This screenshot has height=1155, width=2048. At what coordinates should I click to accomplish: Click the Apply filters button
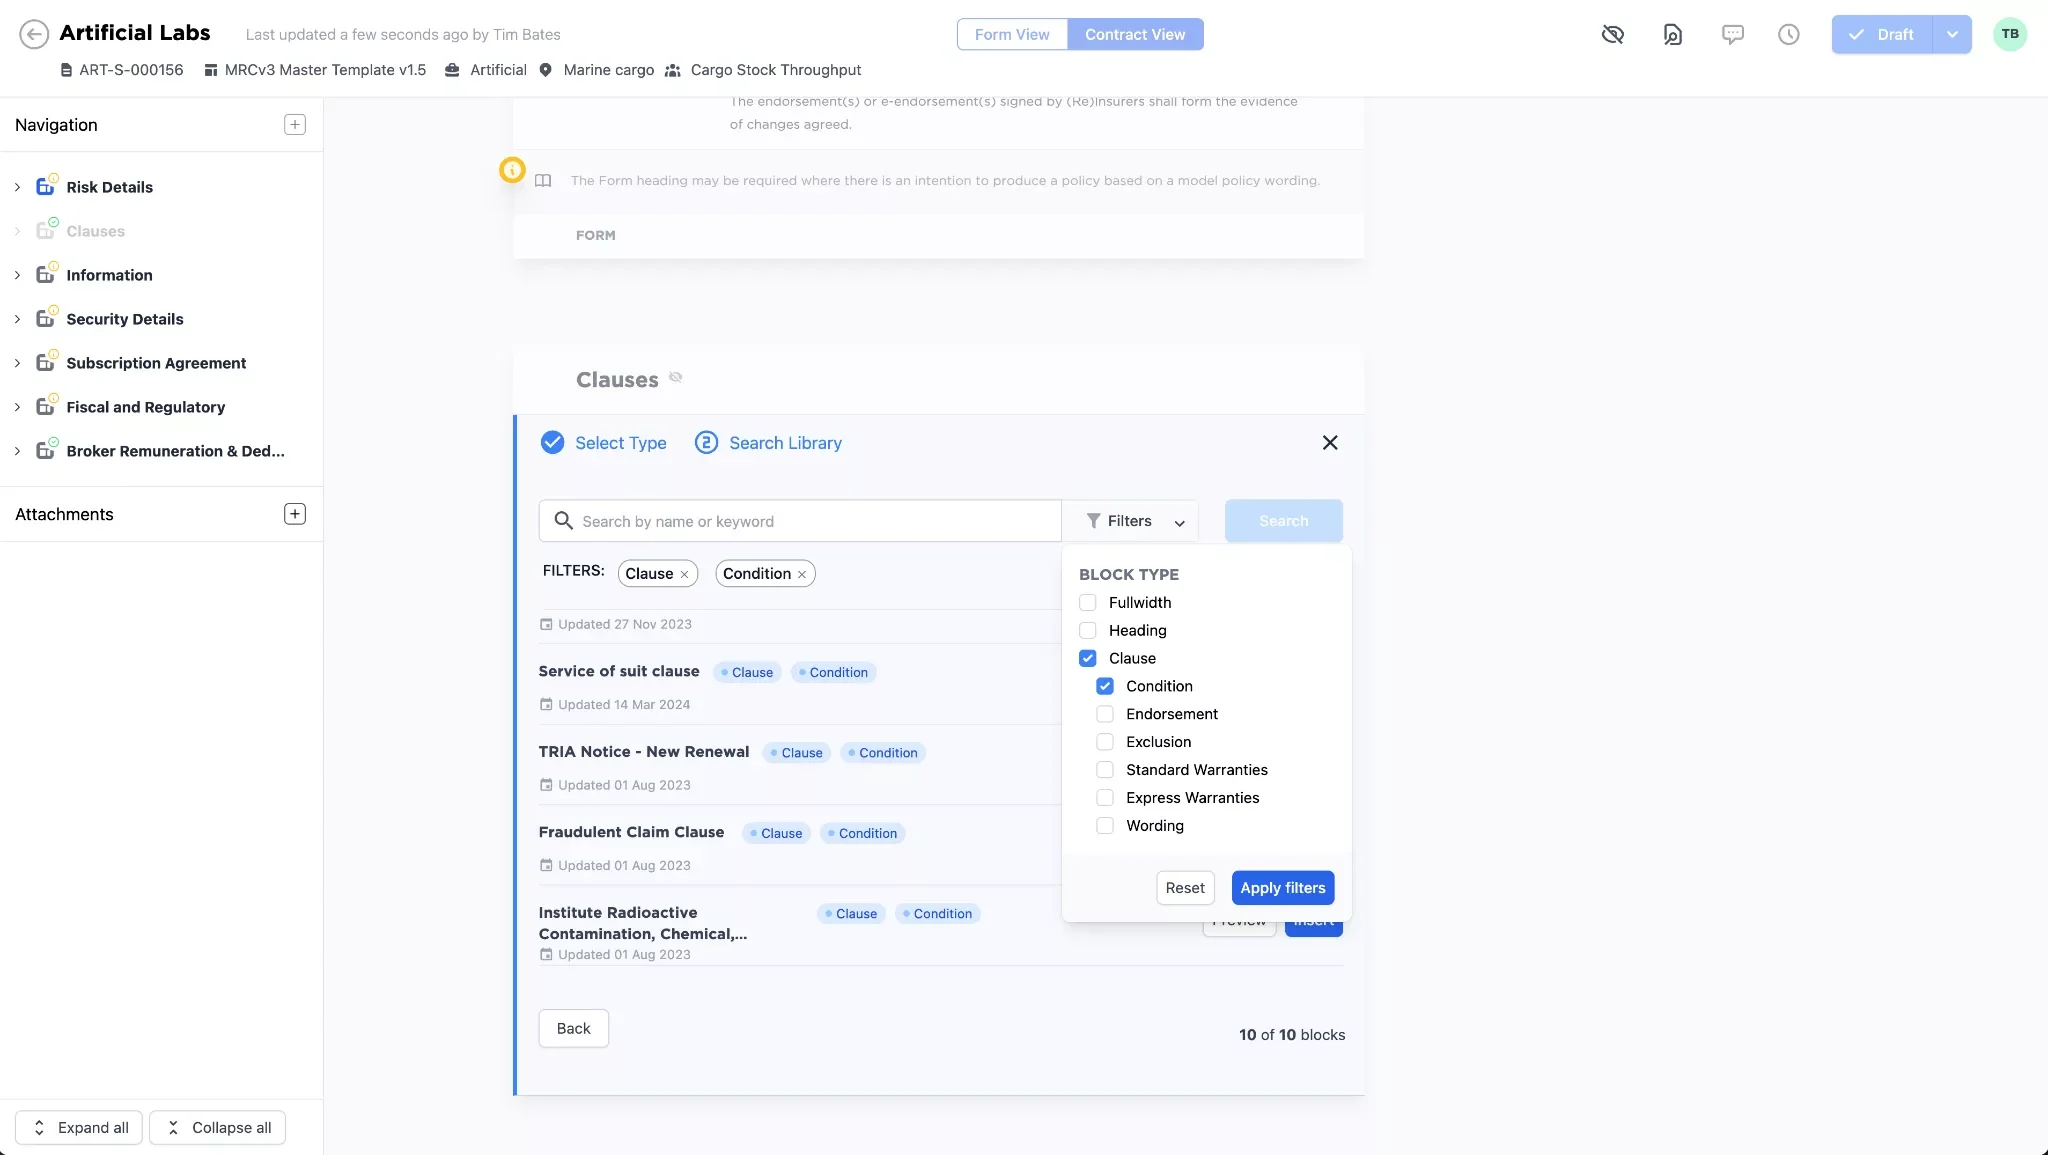pos(1282,888)
